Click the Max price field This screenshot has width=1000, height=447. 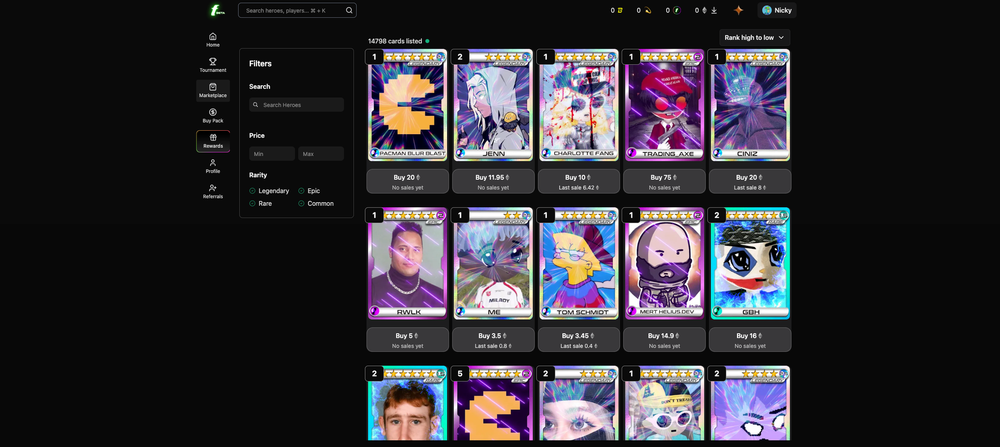coord(321,154)
